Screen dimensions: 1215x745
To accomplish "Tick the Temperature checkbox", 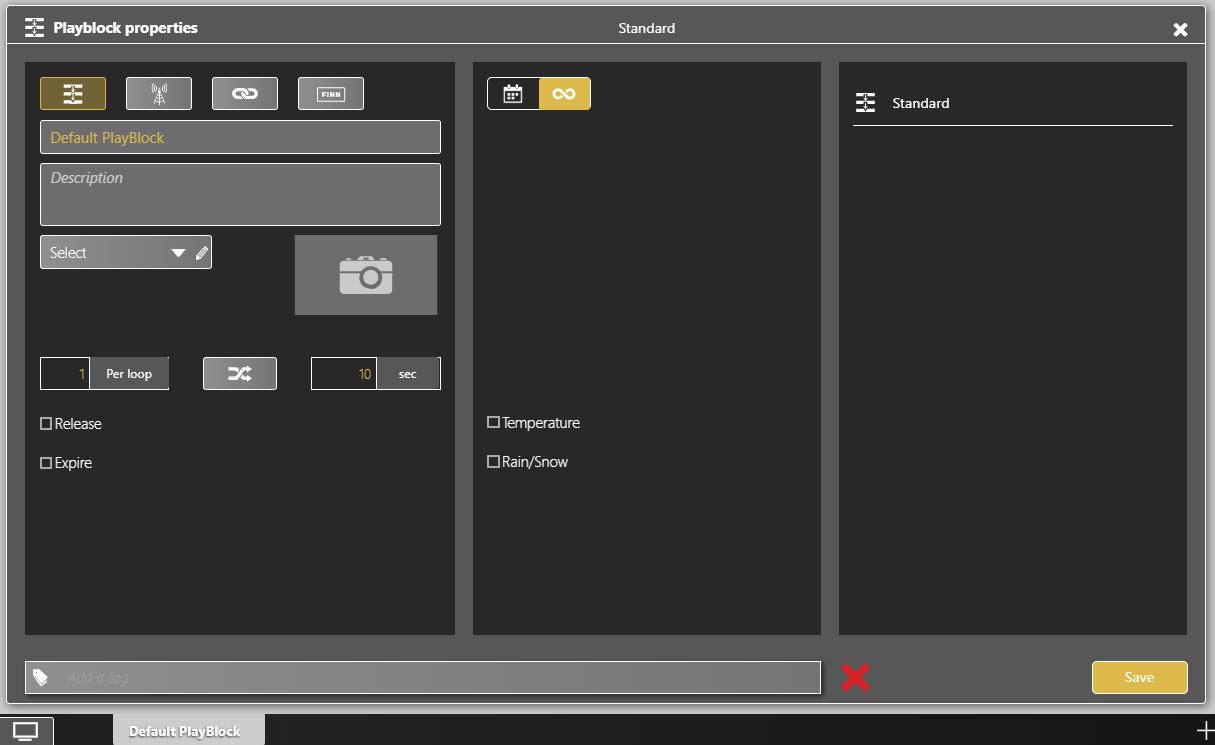I will 493,423.
